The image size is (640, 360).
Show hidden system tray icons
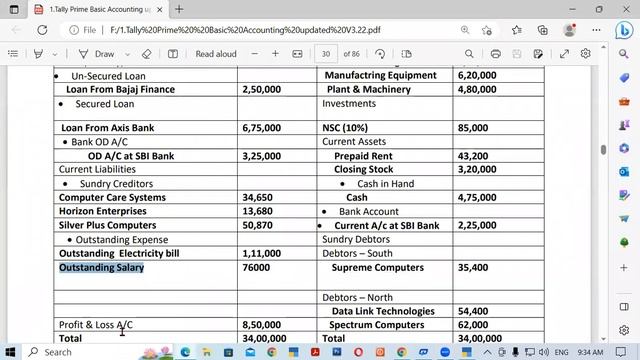(x=487, y=352)
